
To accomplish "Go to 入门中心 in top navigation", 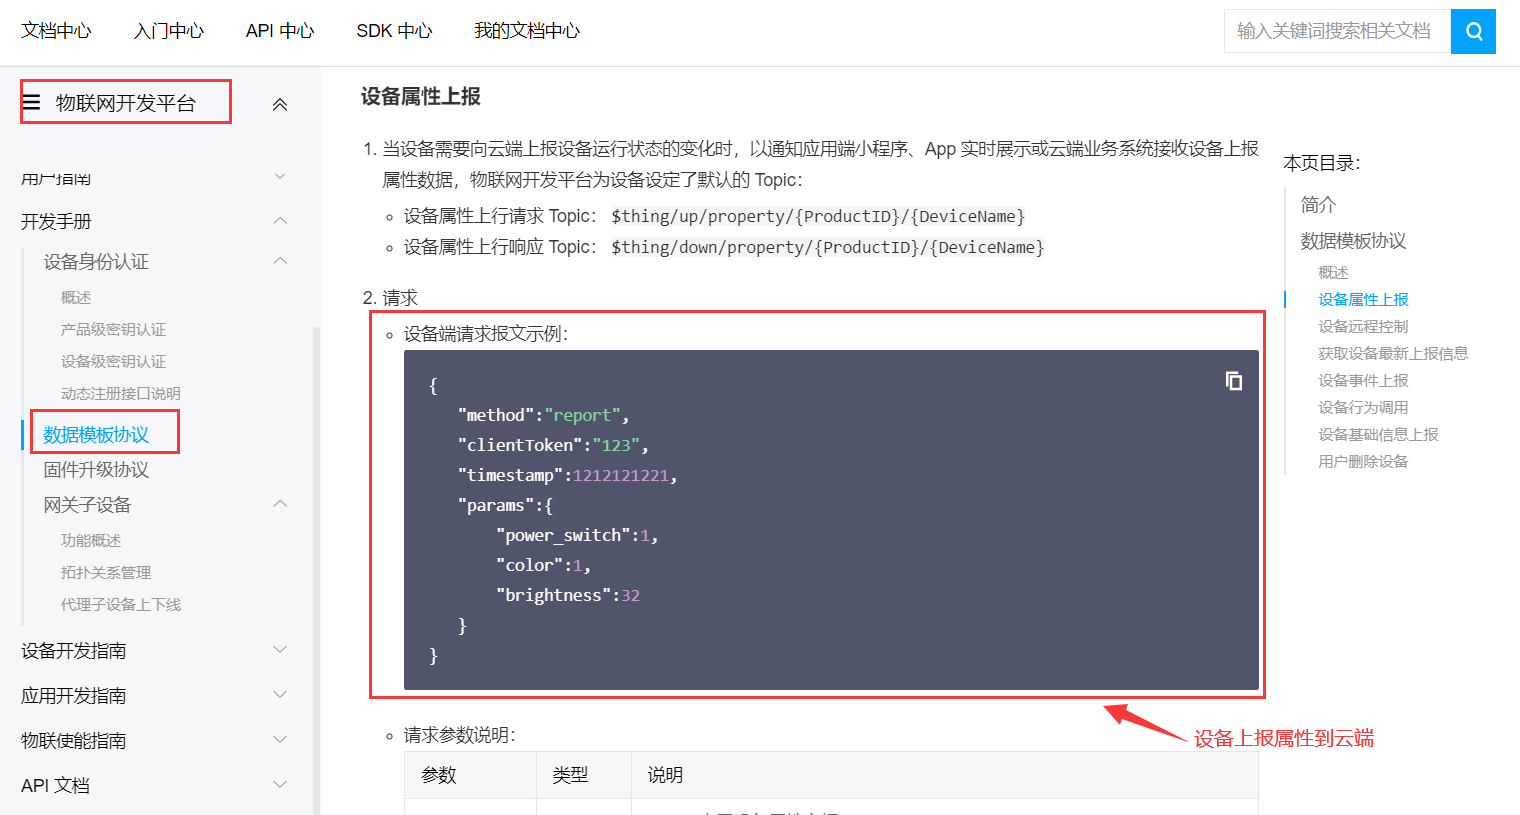I will coord(169,31).
